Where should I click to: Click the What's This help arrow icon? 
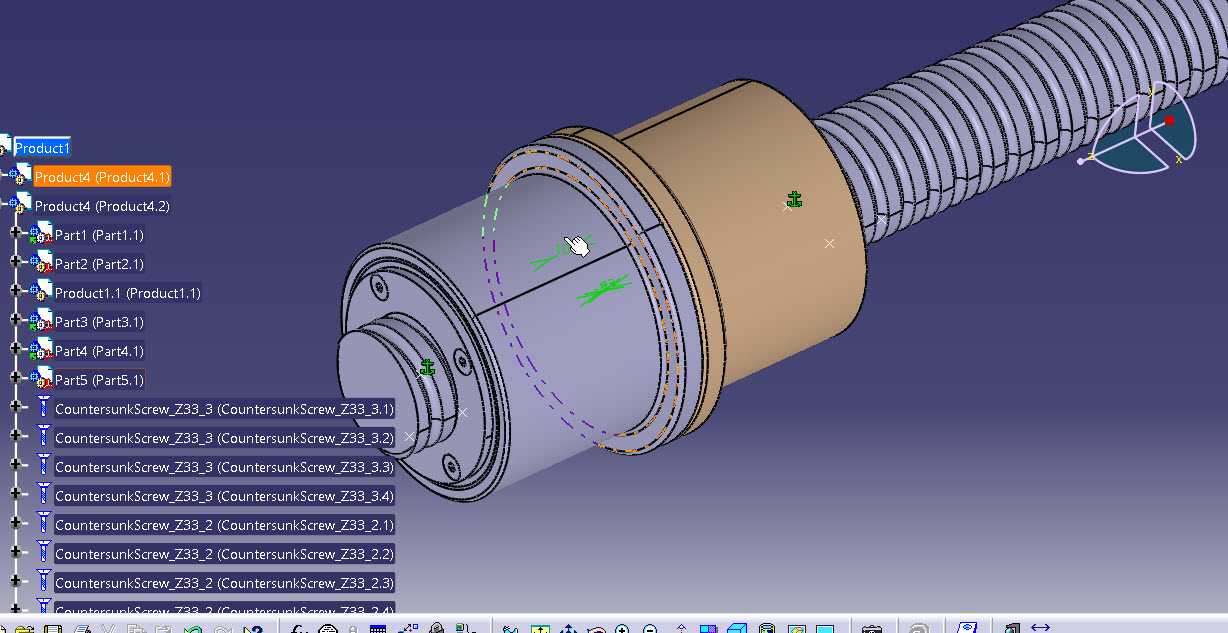pyautogui.click(x=253, y=630)
